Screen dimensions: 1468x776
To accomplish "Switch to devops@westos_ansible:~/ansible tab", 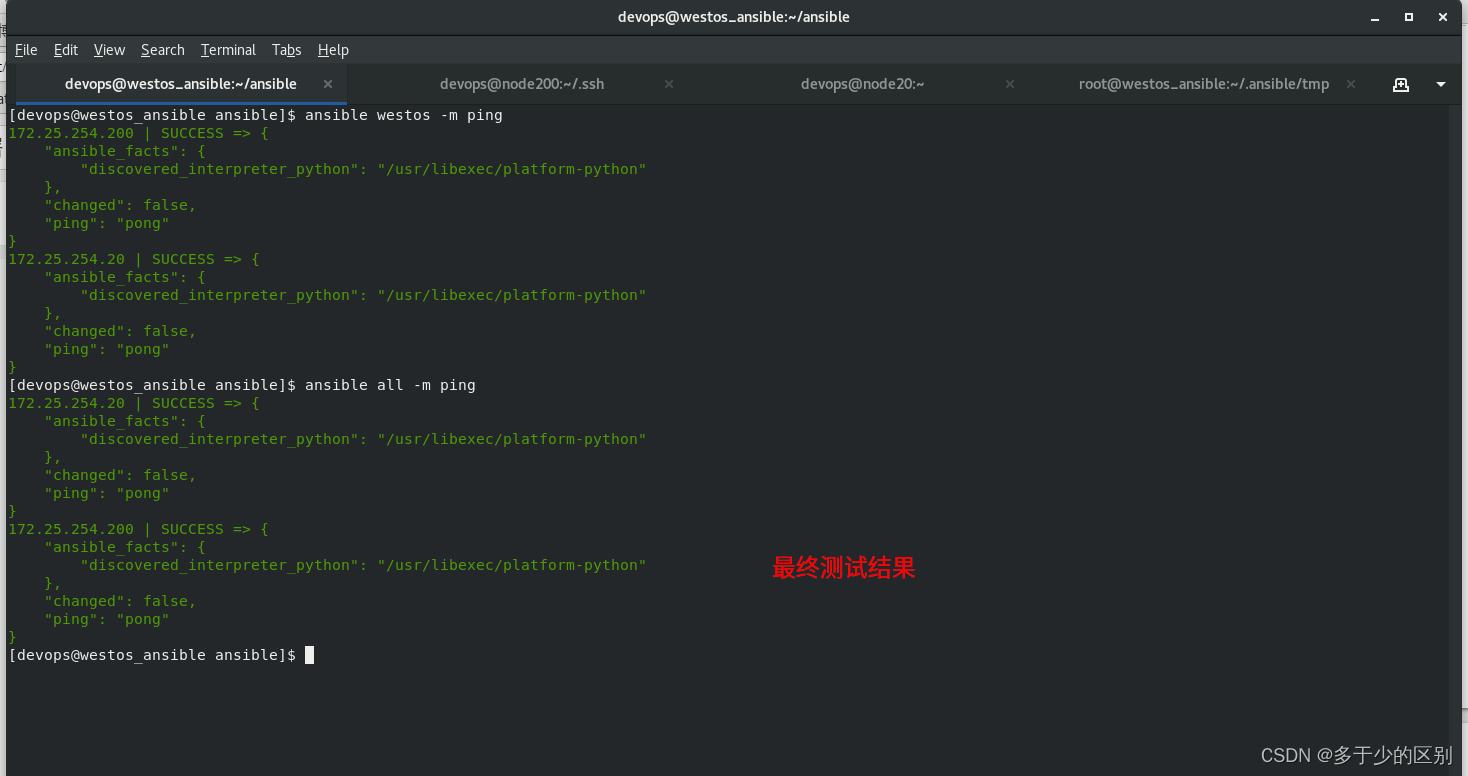I will click(x=181, y=84).
